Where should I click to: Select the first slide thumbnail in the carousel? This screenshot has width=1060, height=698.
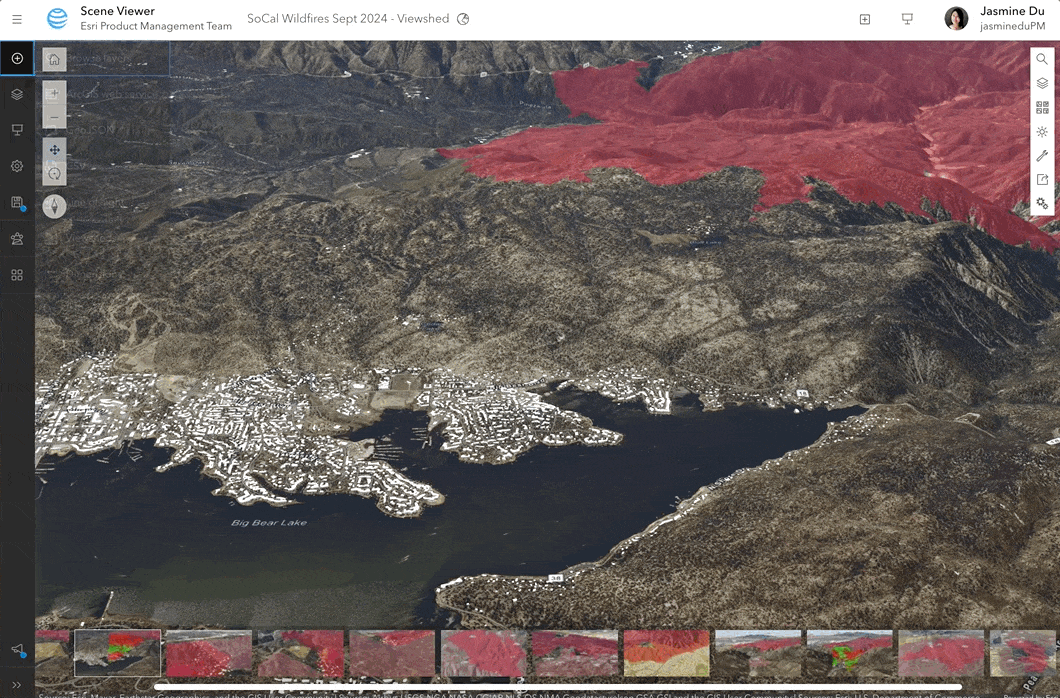pyautogui.click(x=118, y=655)
